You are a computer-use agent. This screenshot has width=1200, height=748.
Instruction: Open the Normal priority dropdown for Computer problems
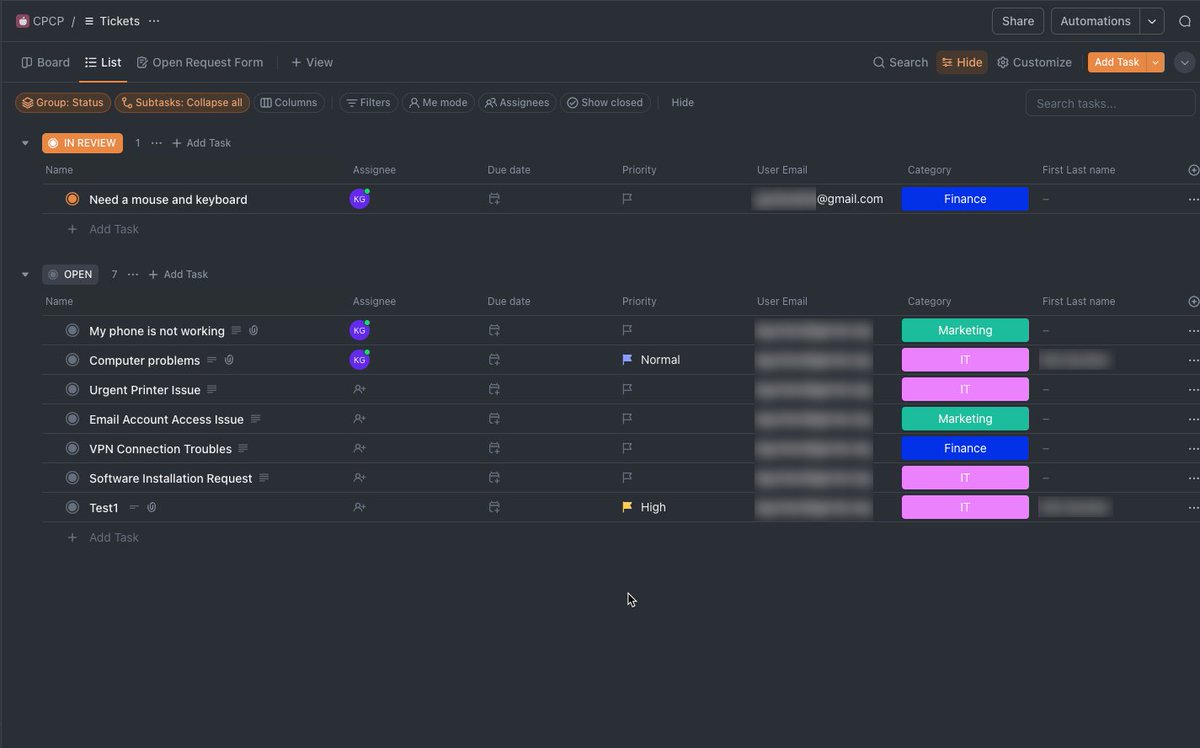(x=651, y=360)
